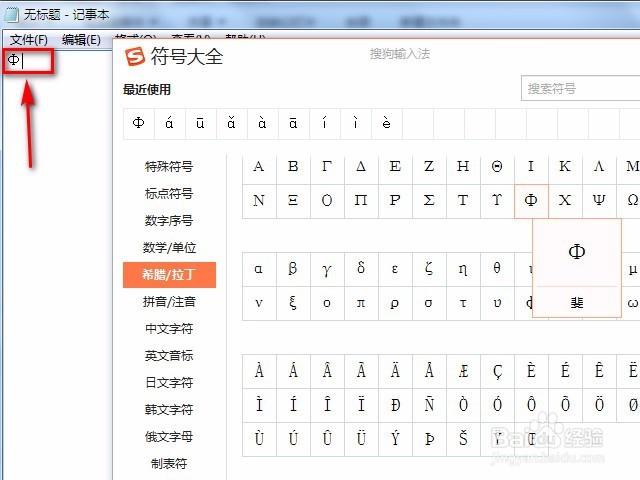Select the 英文音标 category
640x480 pixels.
click(169, 356)
